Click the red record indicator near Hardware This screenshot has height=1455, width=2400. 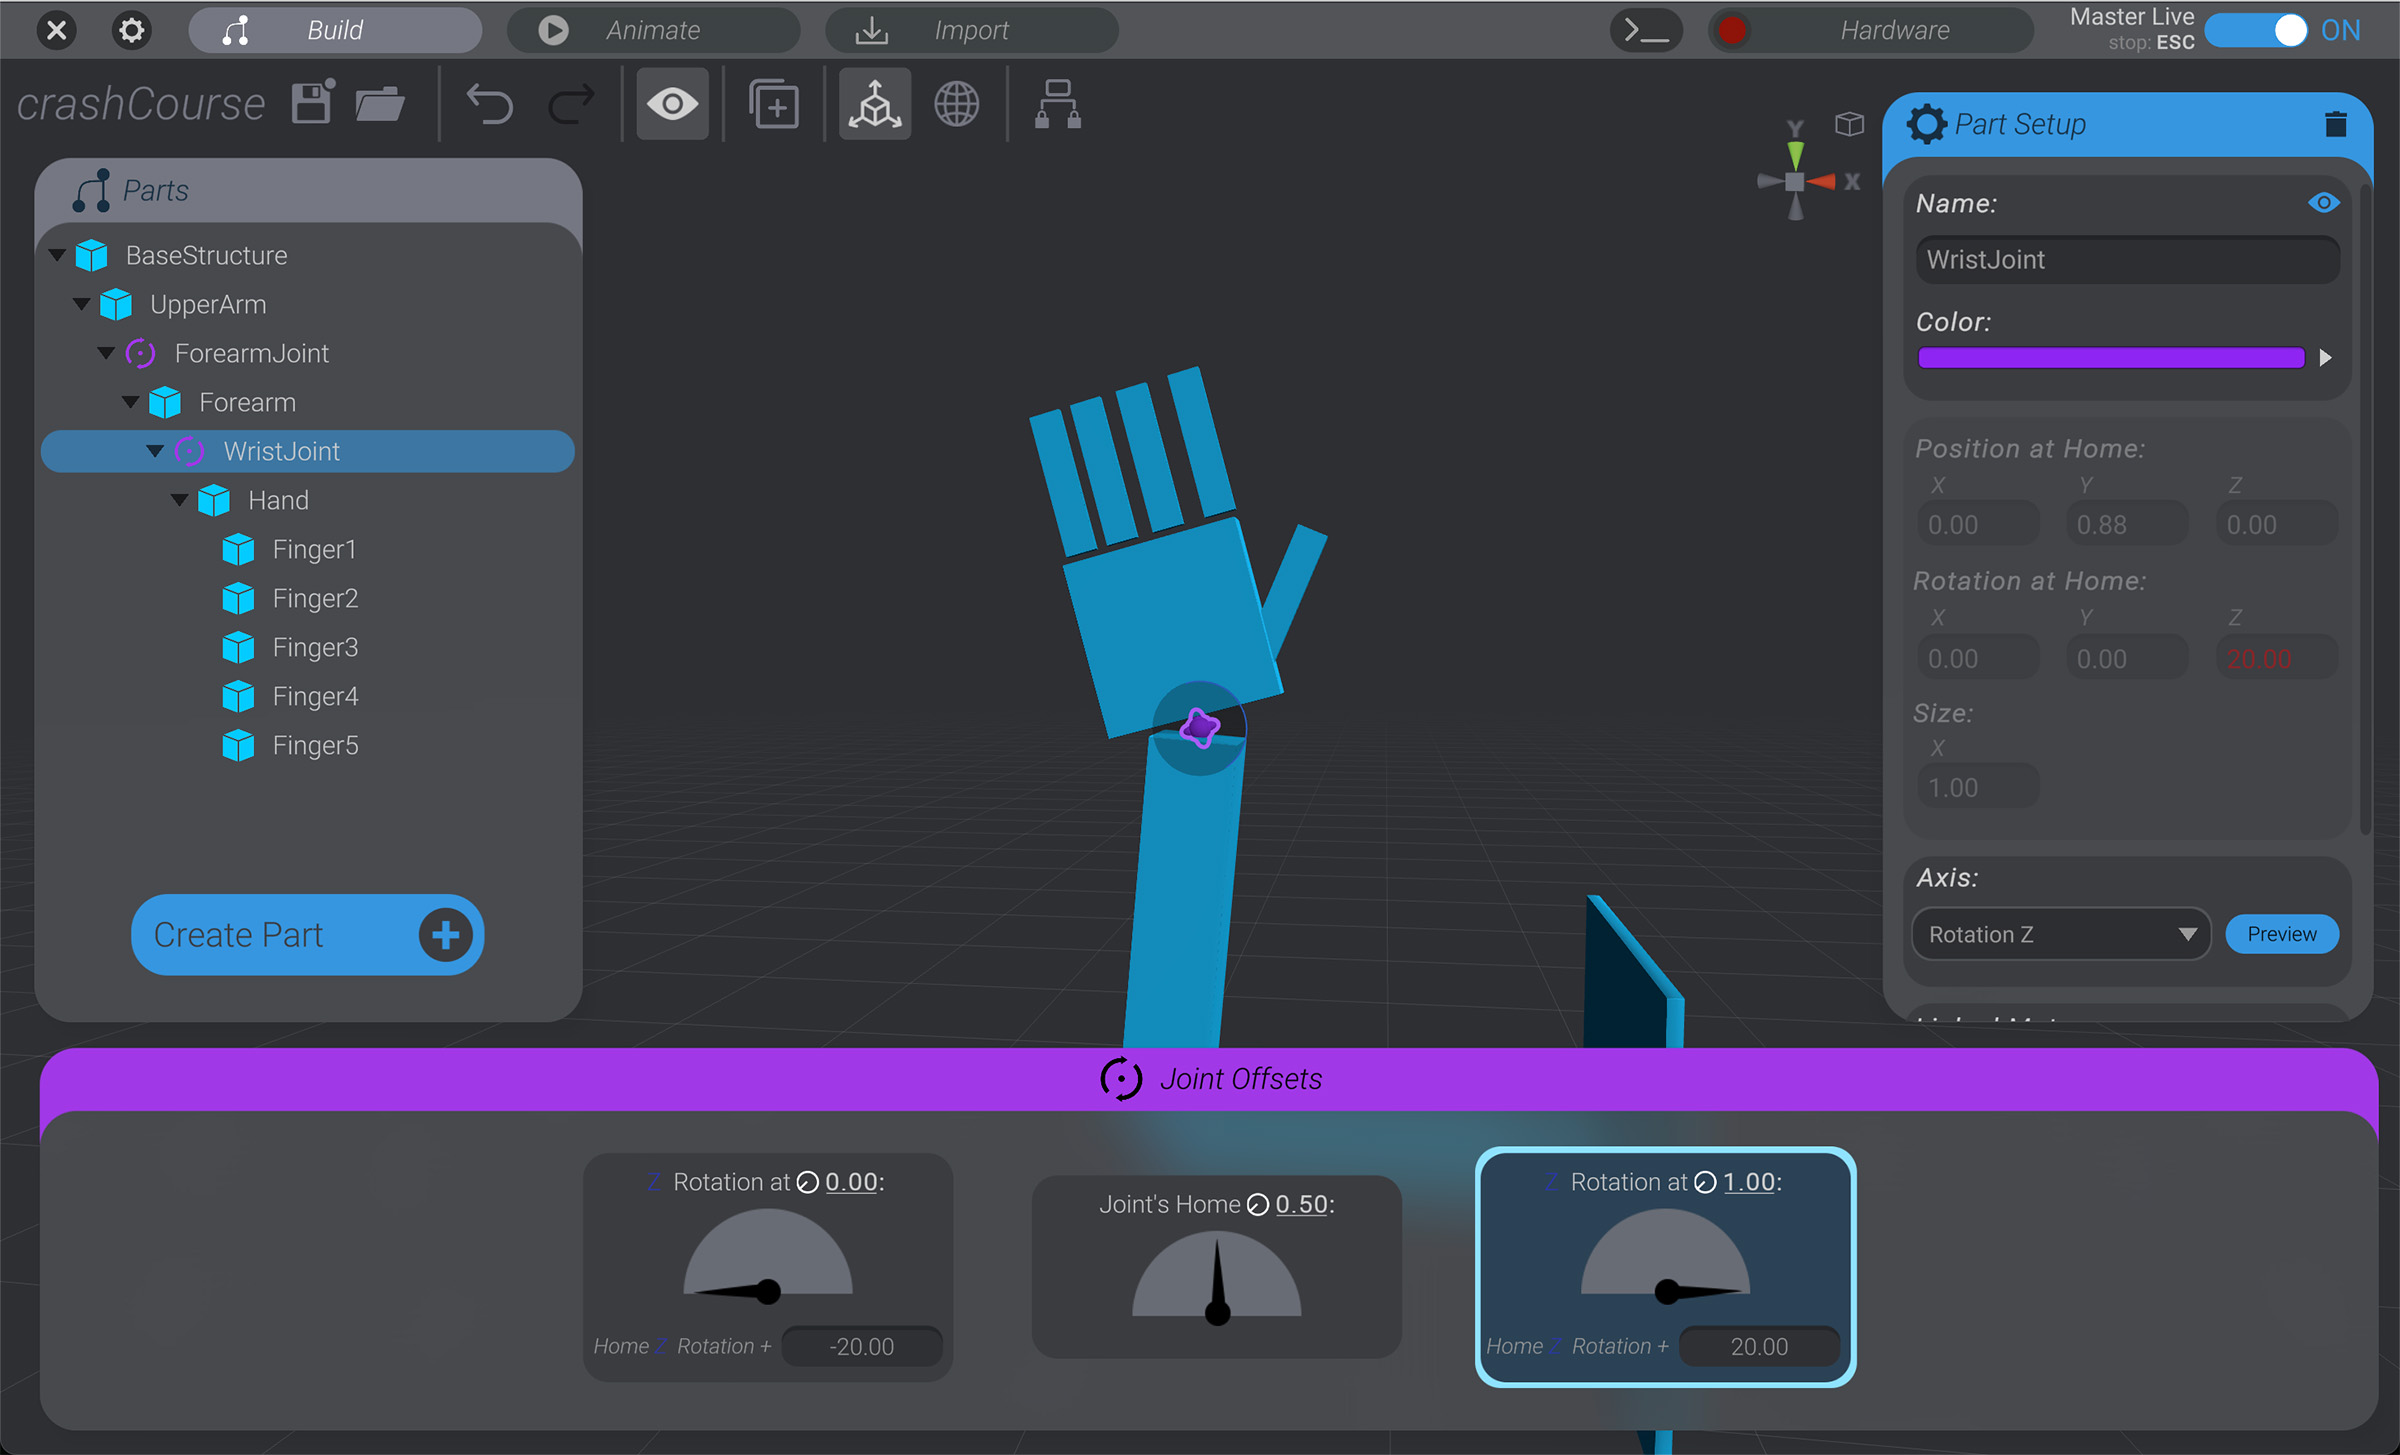(1733, 30)
